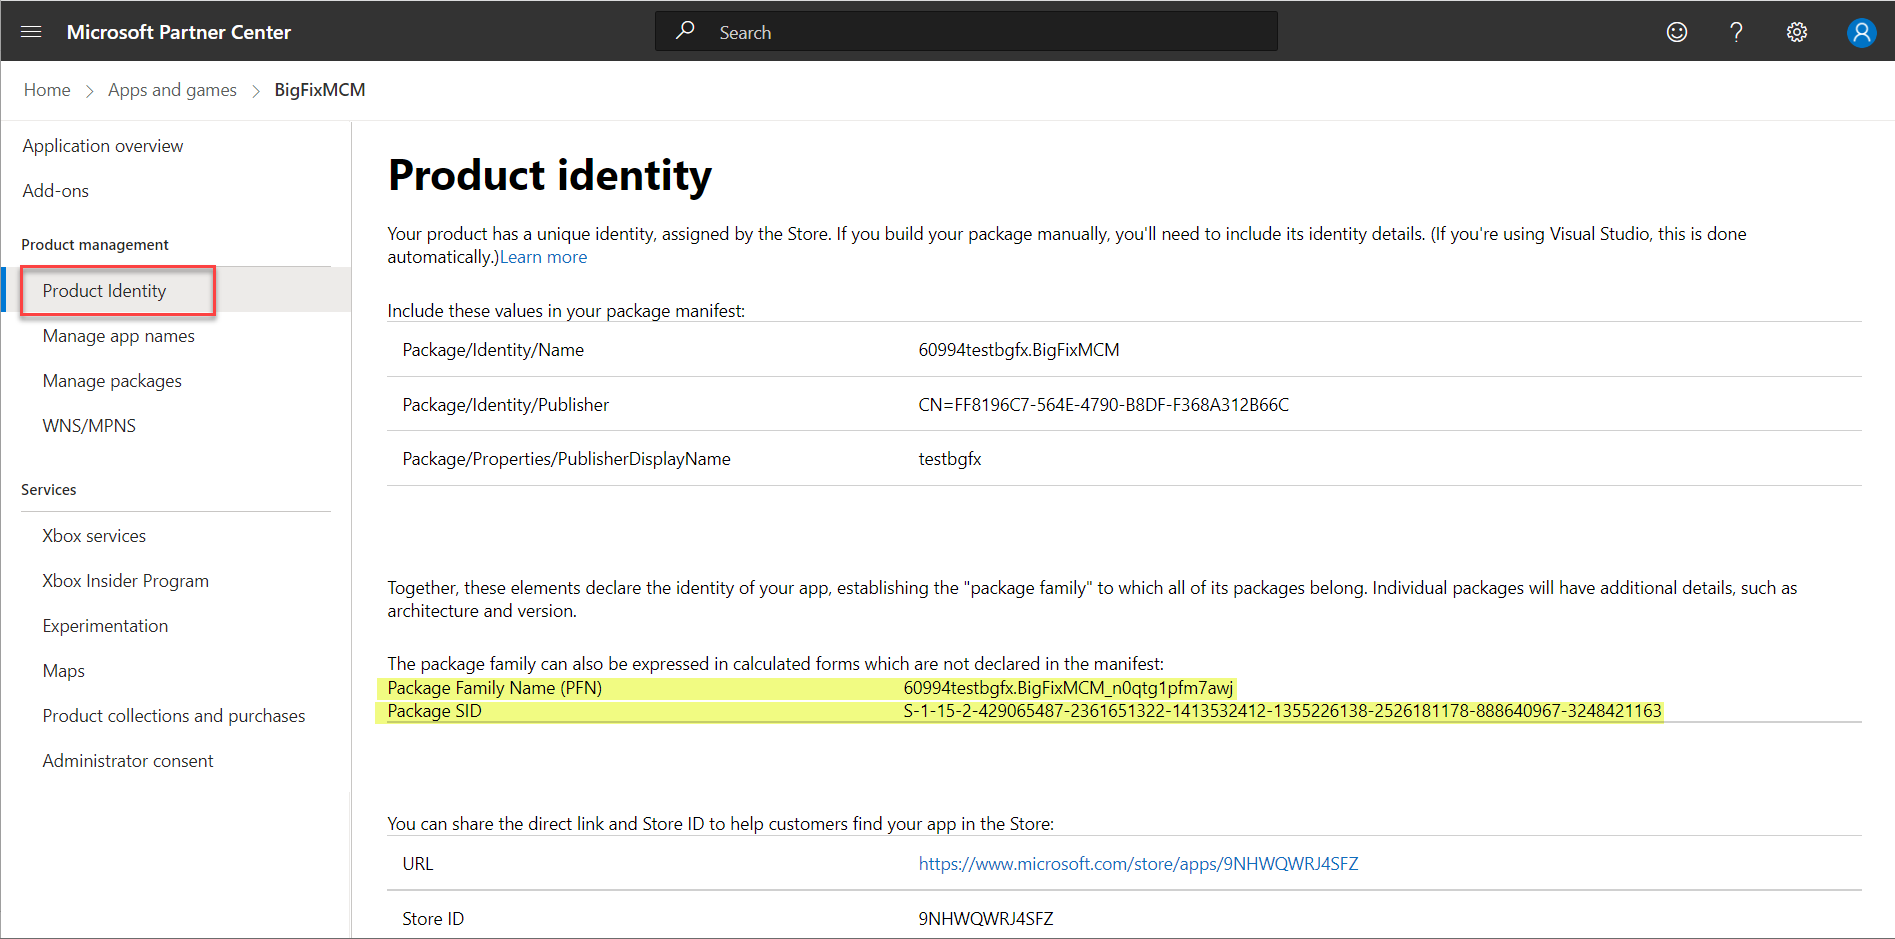Go to Home breadcrumb

click(47, 90)
